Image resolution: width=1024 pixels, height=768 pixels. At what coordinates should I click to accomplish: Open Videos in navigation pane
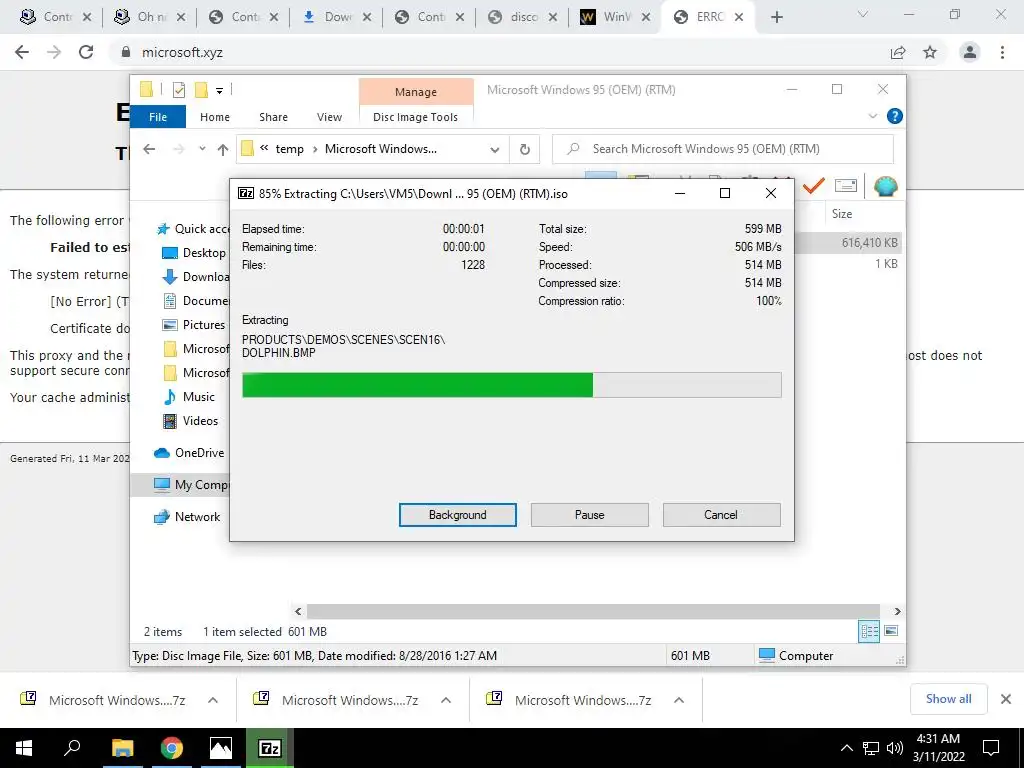point(190,421)
